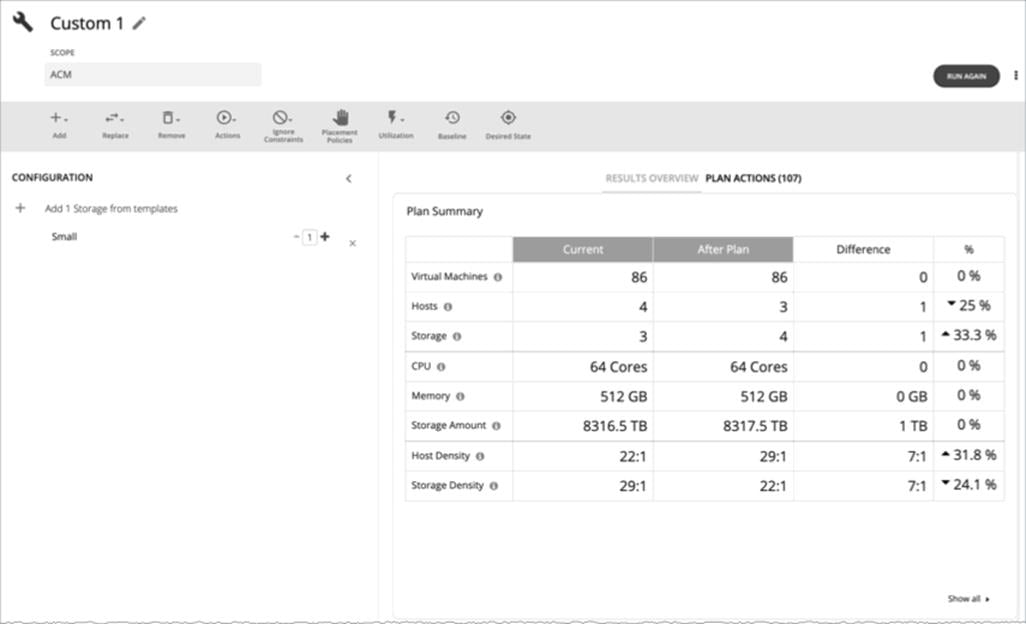Collapse the Configuration panel
The height and width of the screenshot is (624, 1026).
[x=348, y=178]
